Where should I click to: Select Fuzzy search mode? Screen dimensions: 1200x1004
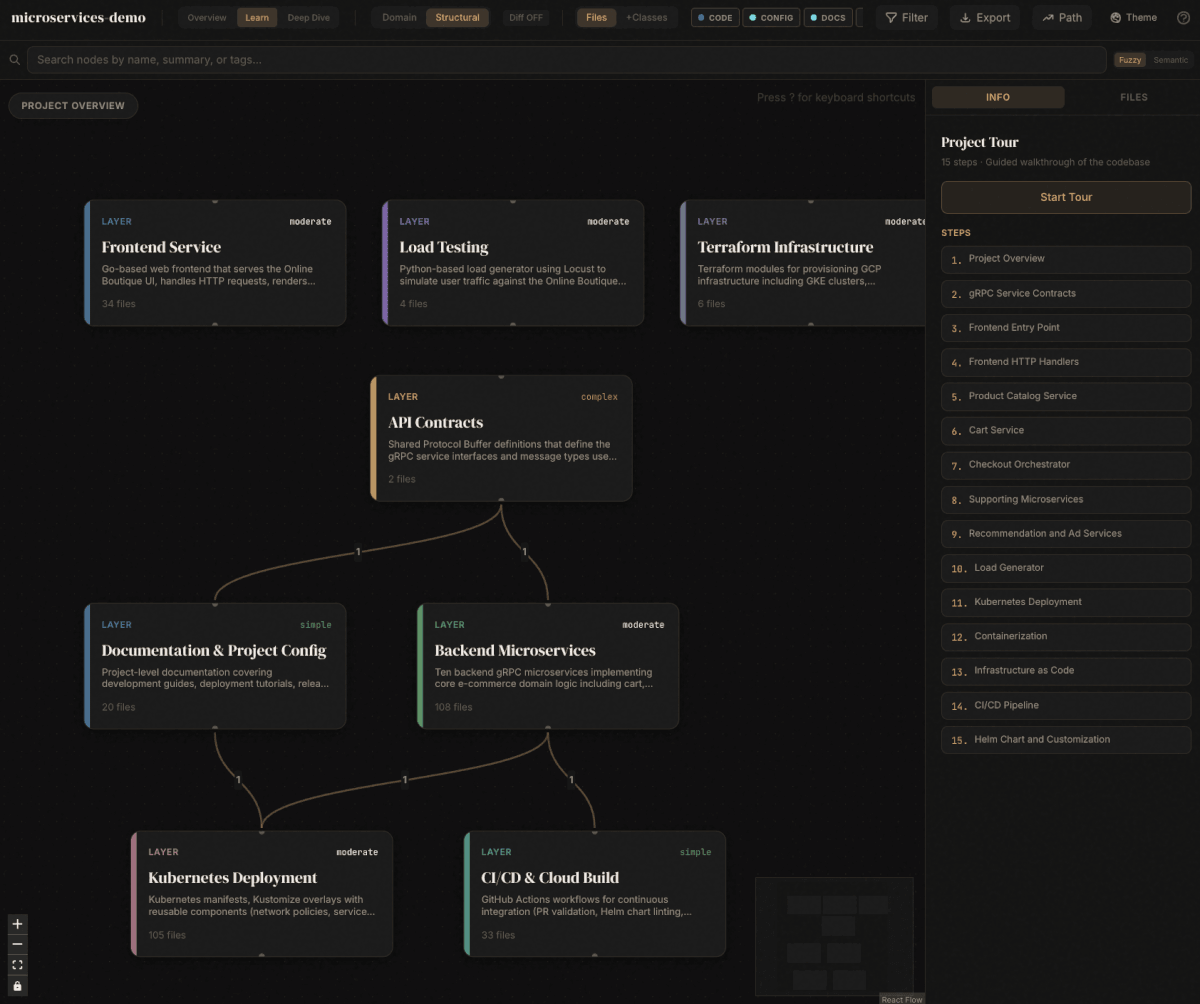(x=1130, y=60)
